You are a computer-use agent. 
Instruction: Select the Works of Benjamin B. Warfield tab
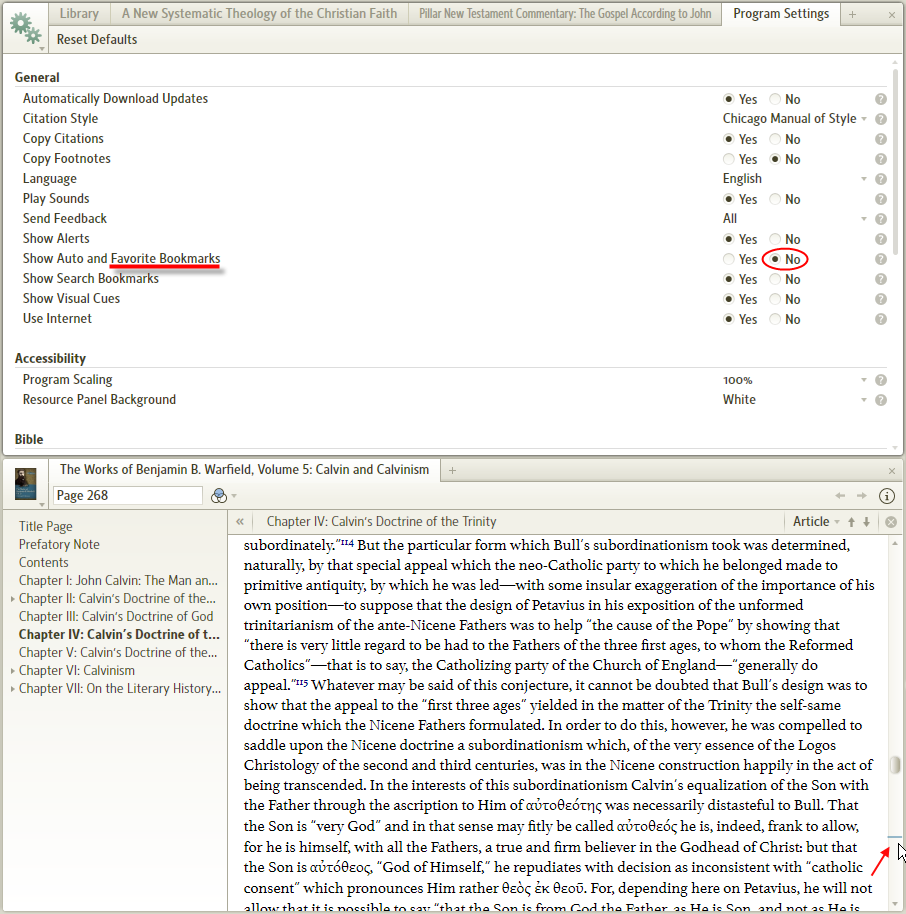point(244,470)
